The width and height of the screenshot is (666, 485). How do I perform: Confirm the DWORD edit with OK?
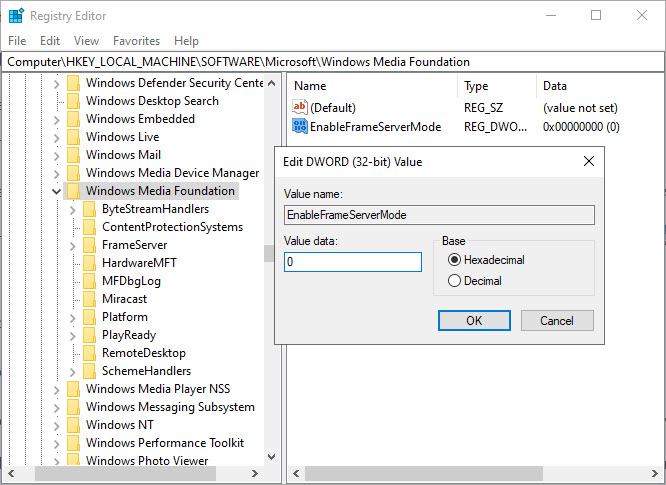[x=474, y=320]
